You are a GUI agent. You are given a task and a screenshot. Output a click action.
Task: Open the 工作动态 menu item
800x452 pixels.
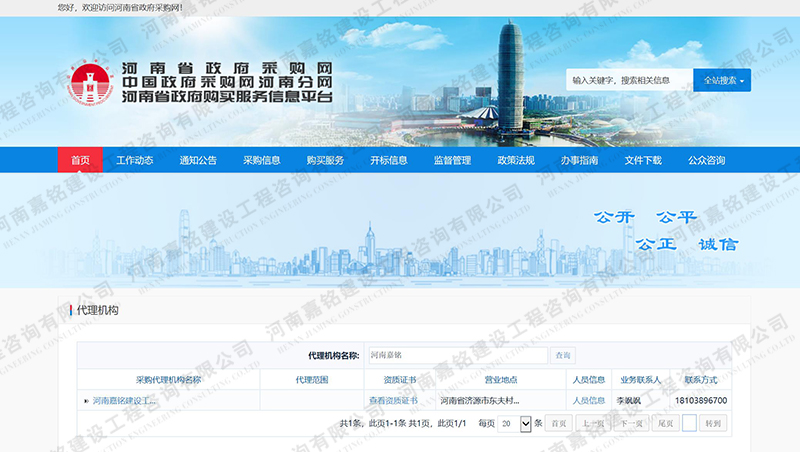pos(134,160)
